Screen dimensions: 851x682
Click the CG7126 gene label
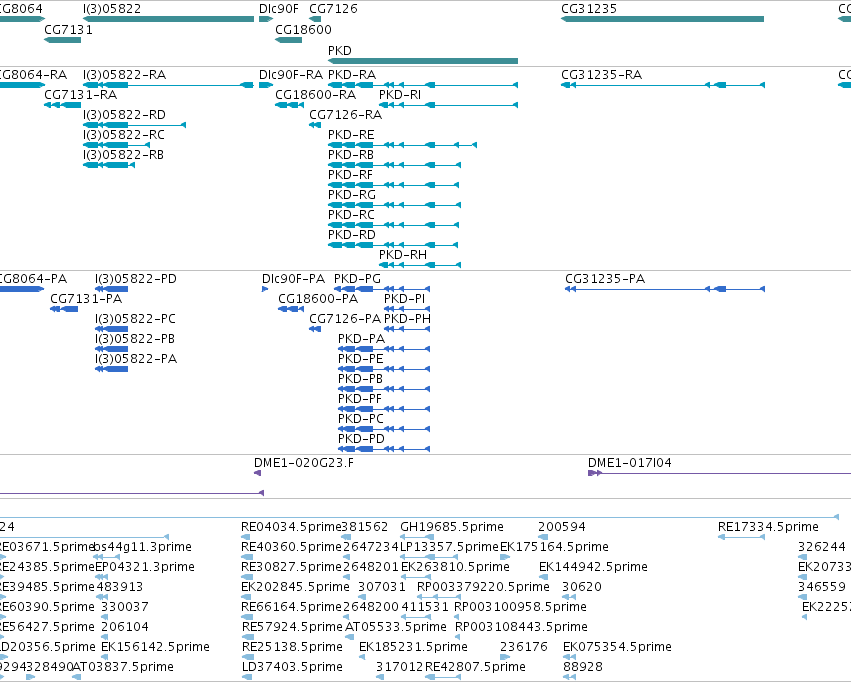(x=333, y=9)
